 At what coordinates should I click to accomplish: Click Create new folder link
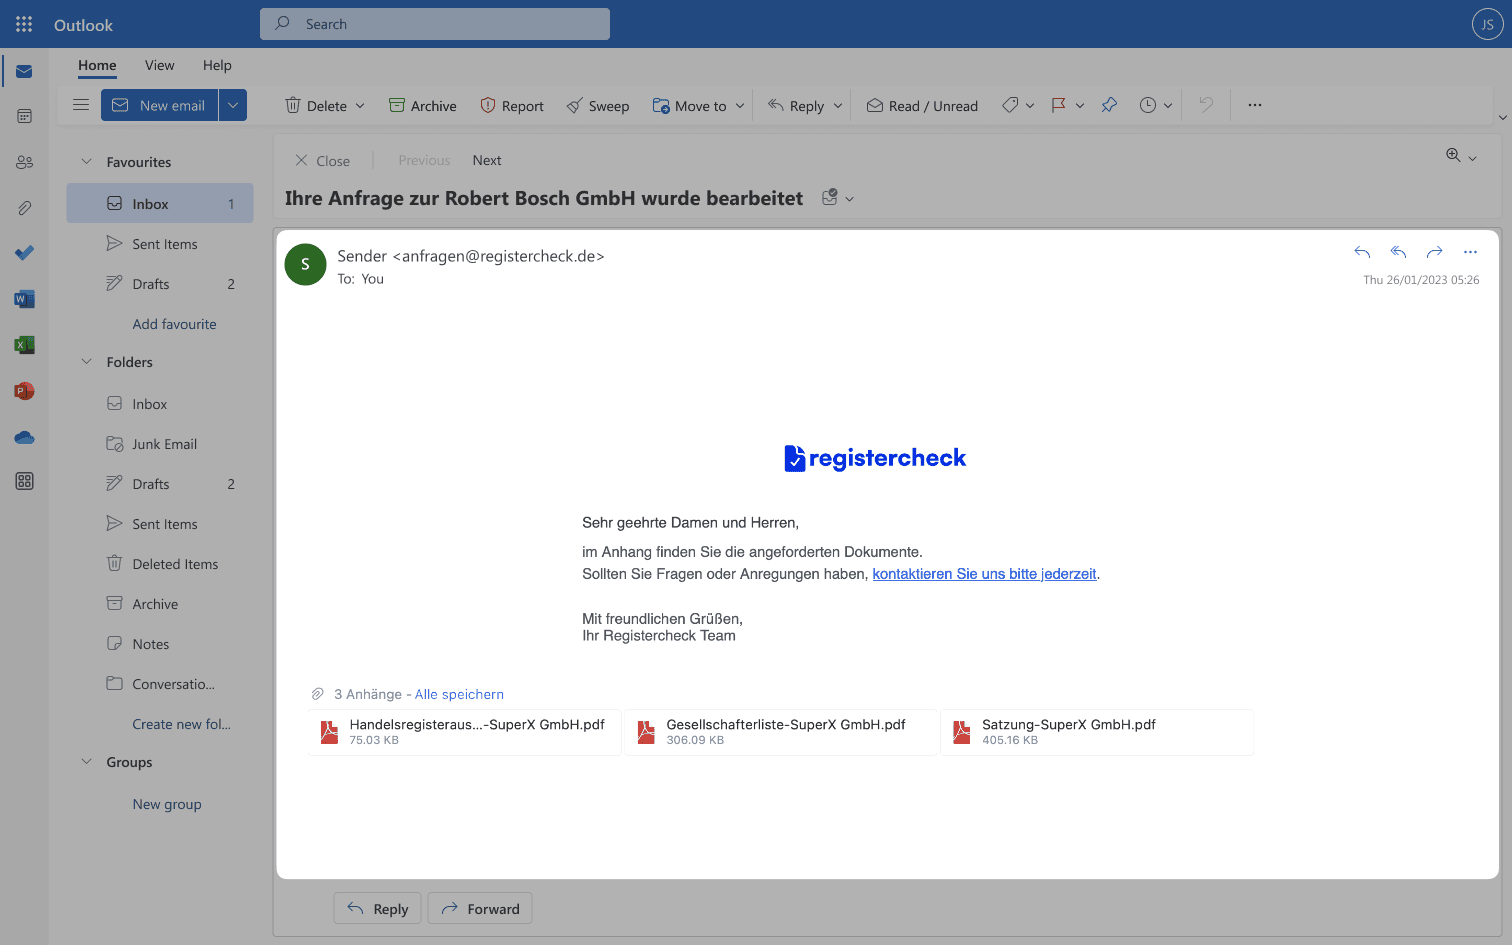pos(181,724)
